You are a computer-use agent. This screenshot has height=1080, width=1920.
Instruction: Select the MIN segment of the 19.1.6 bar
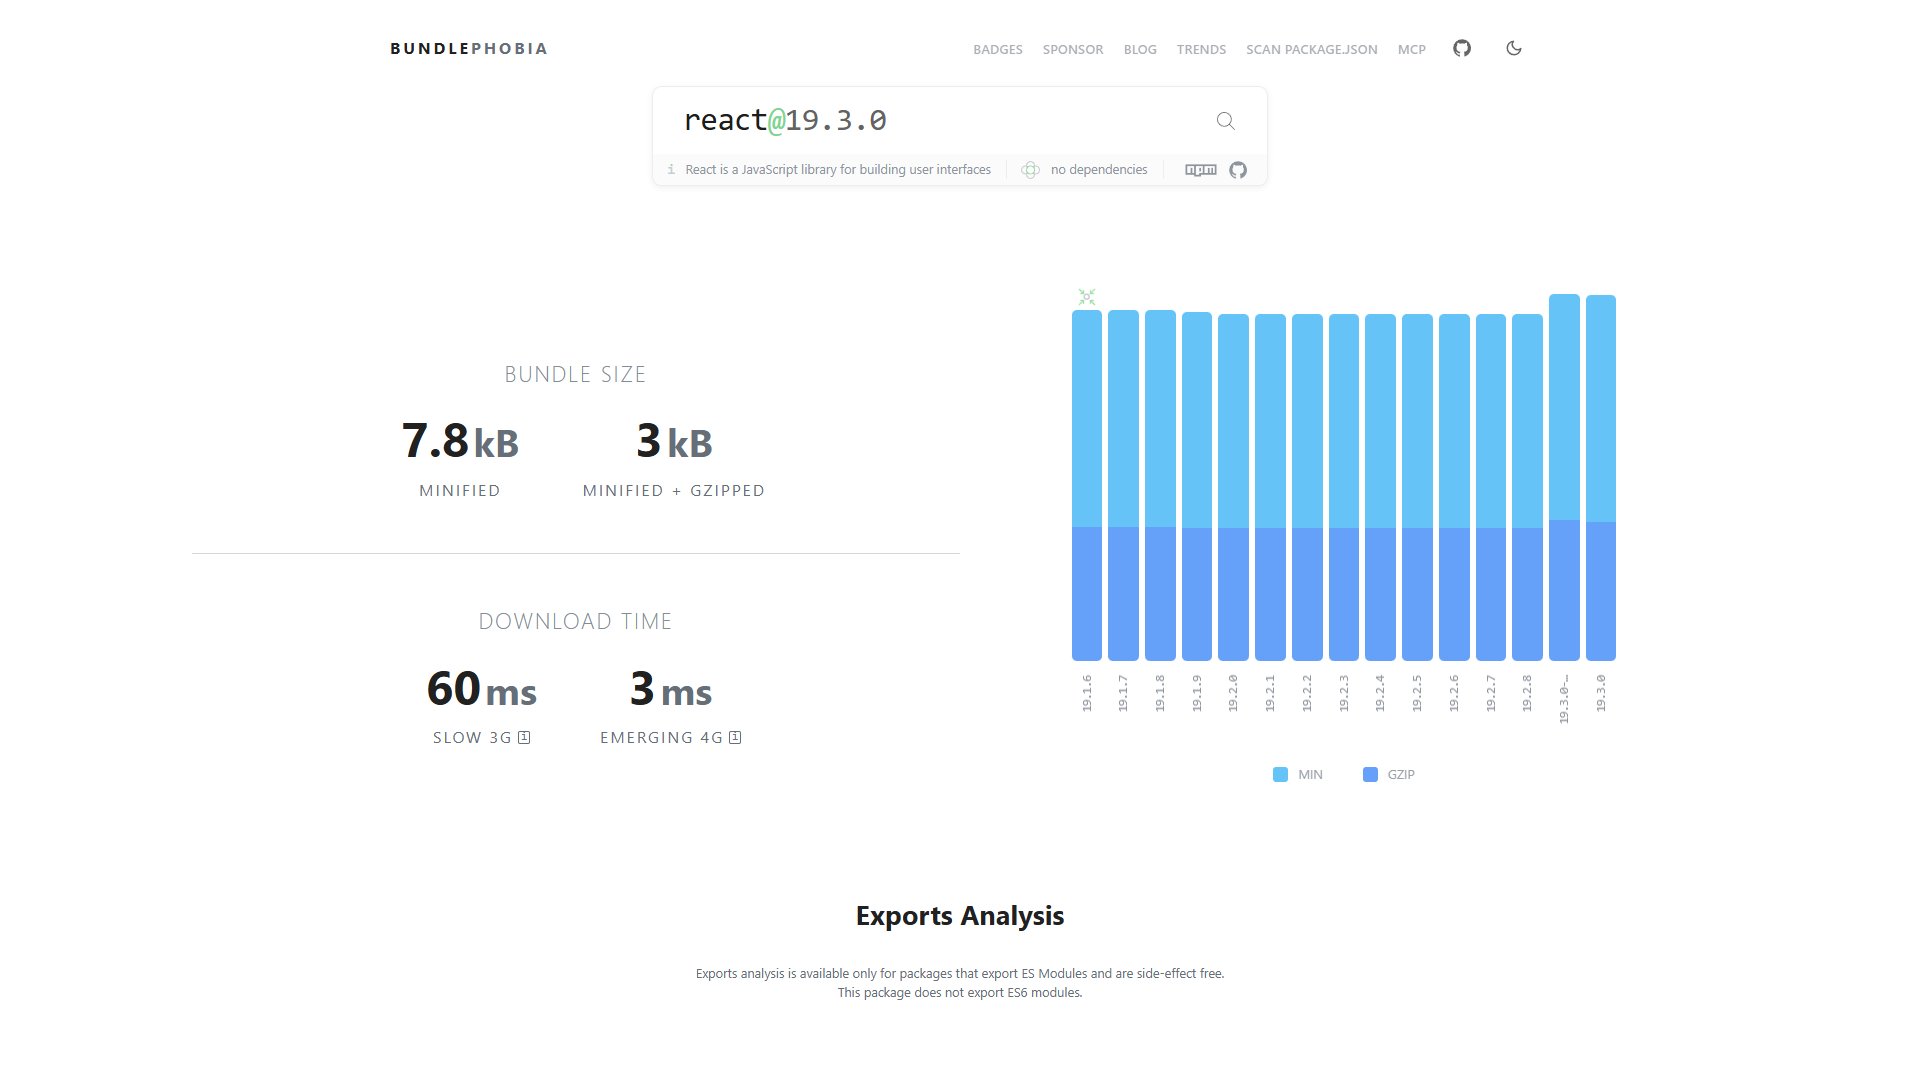click(x=1087, y=418)
